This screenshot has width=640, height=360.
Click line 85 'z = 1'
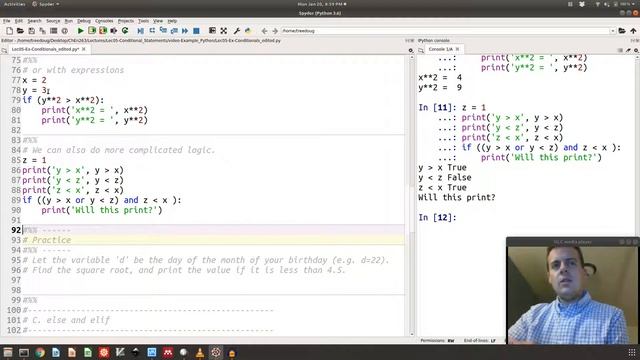(34, 160)
